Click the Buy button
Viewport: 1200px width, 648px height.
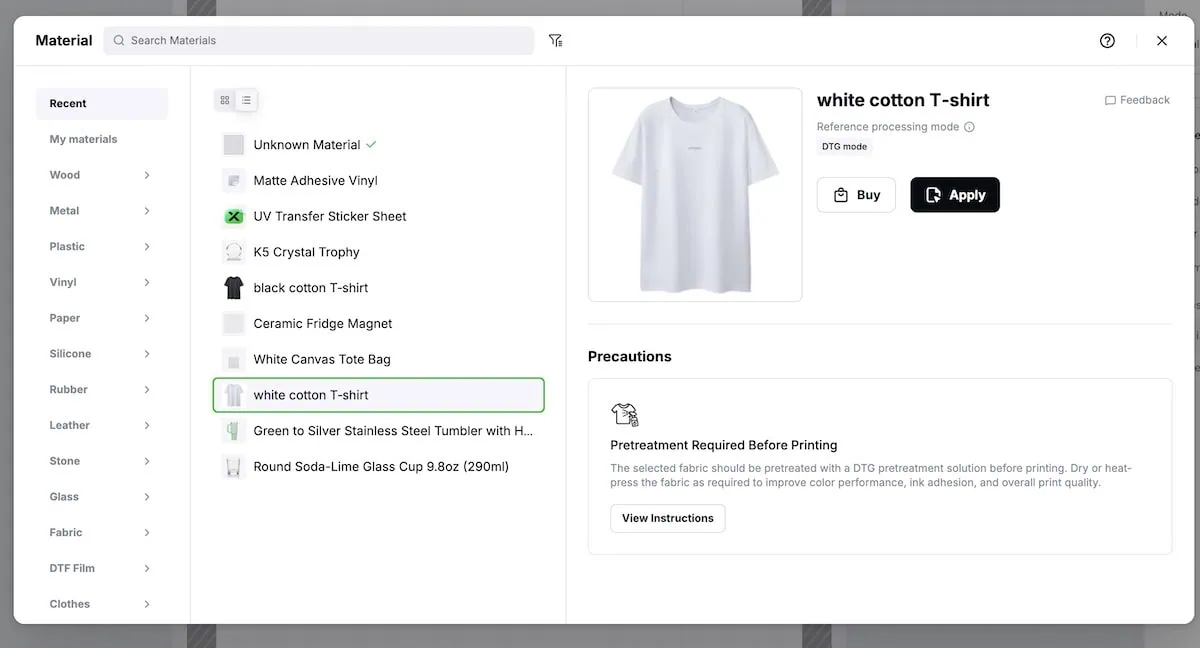856,195
